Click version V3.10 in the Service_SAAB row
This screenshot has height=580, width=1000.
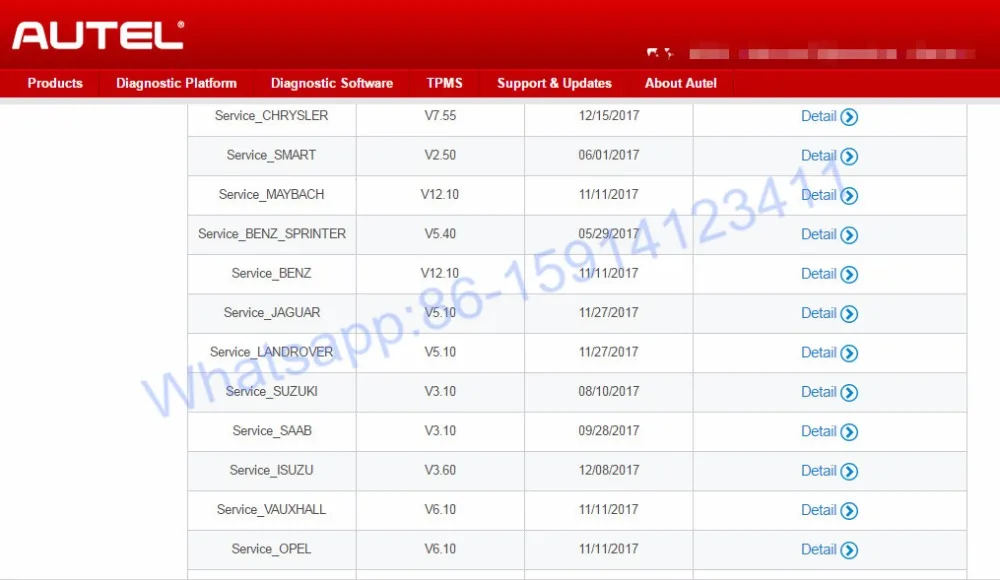coord(440,431)
